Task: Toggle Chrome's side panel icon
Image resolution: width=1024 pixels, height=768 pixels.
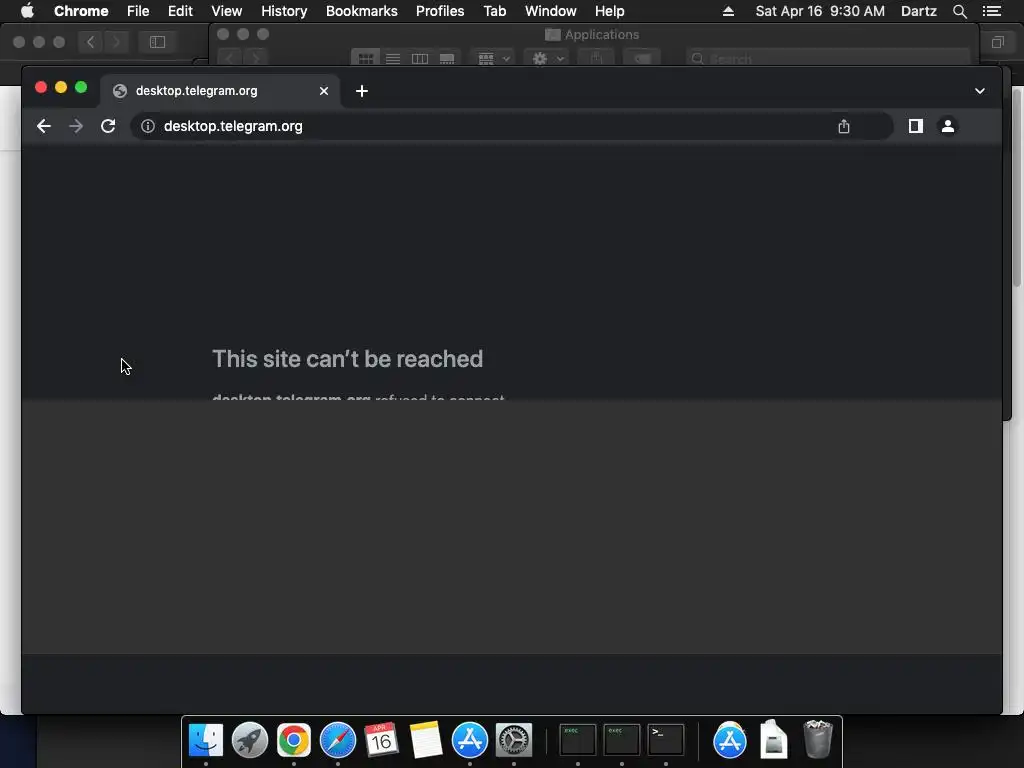Action: coord(916,126)
